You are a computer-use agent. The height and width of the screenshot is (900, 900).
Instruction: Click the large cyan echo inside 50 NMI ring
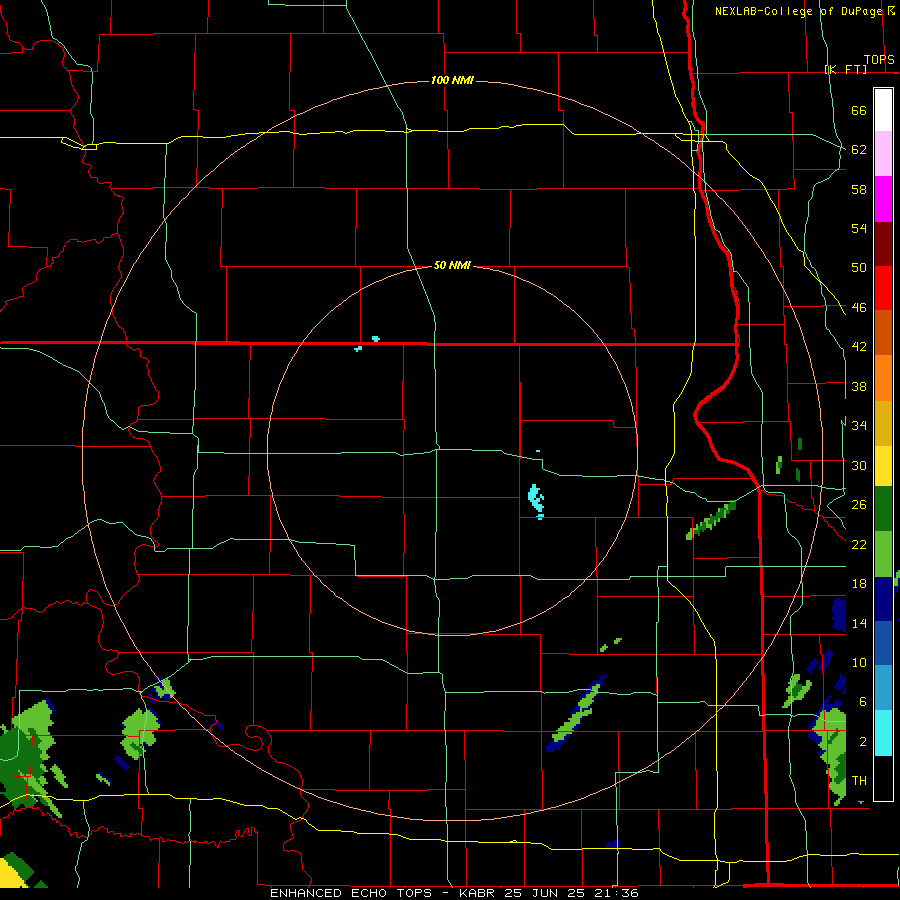536,499
